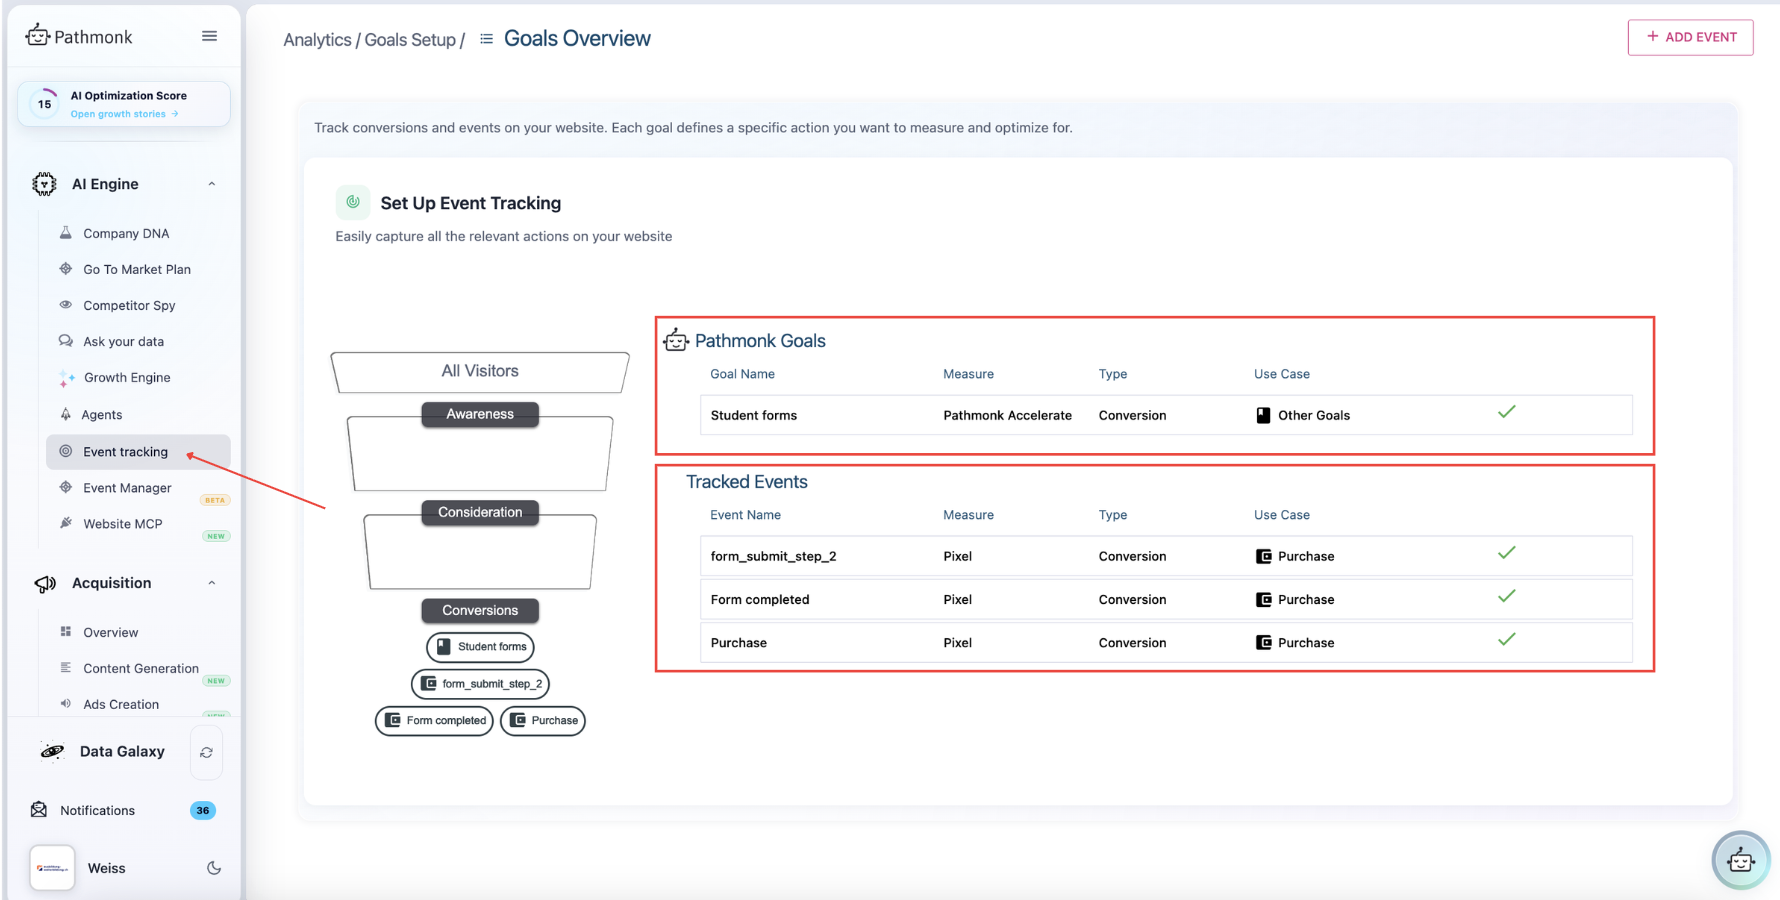Click the All Visitors funnel stage

(480, 371)
